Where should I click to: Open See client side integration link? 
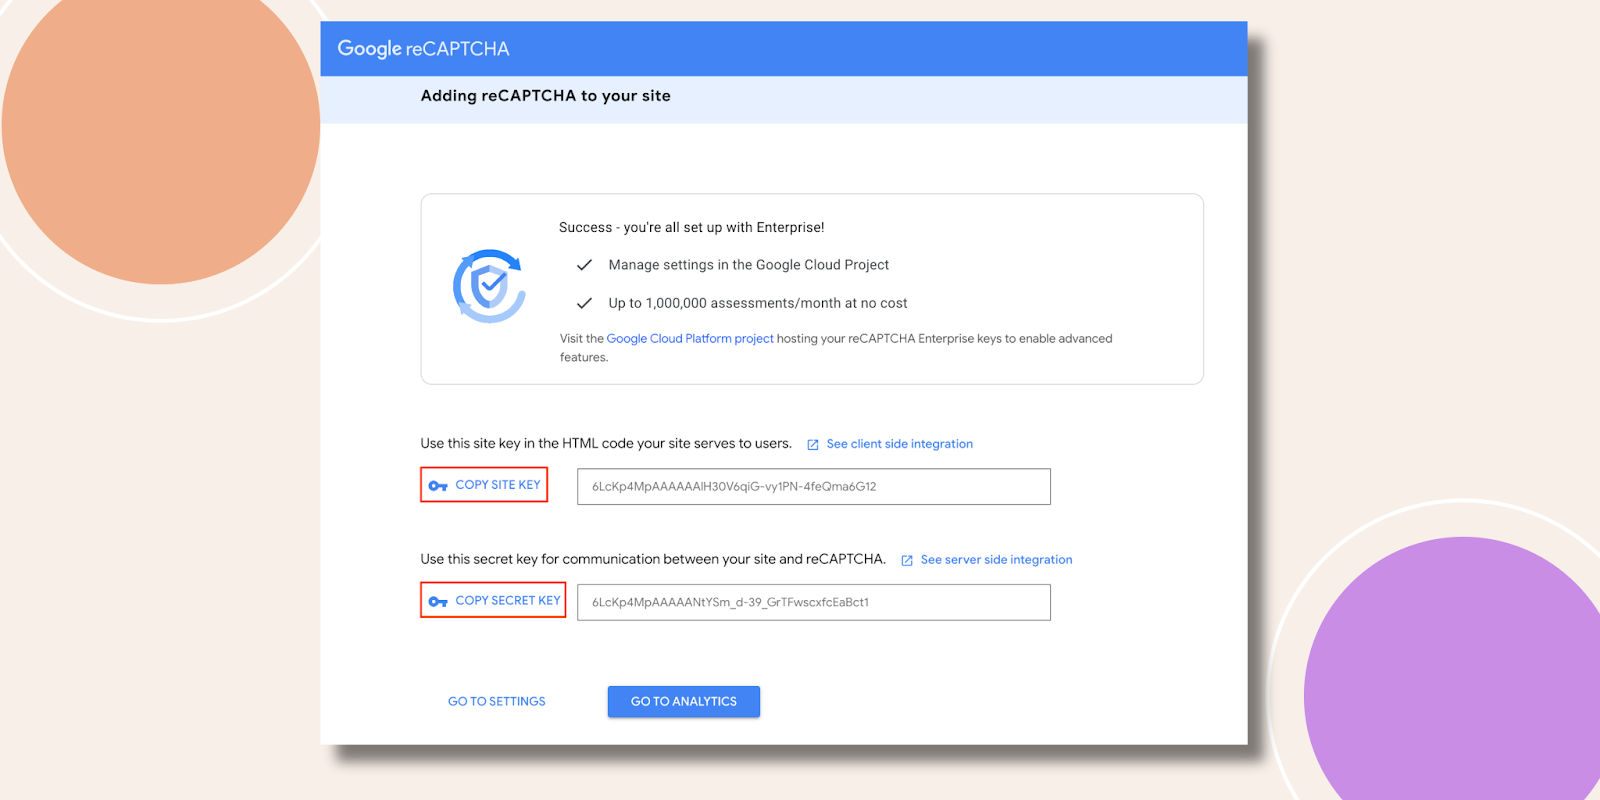[899, 444]
